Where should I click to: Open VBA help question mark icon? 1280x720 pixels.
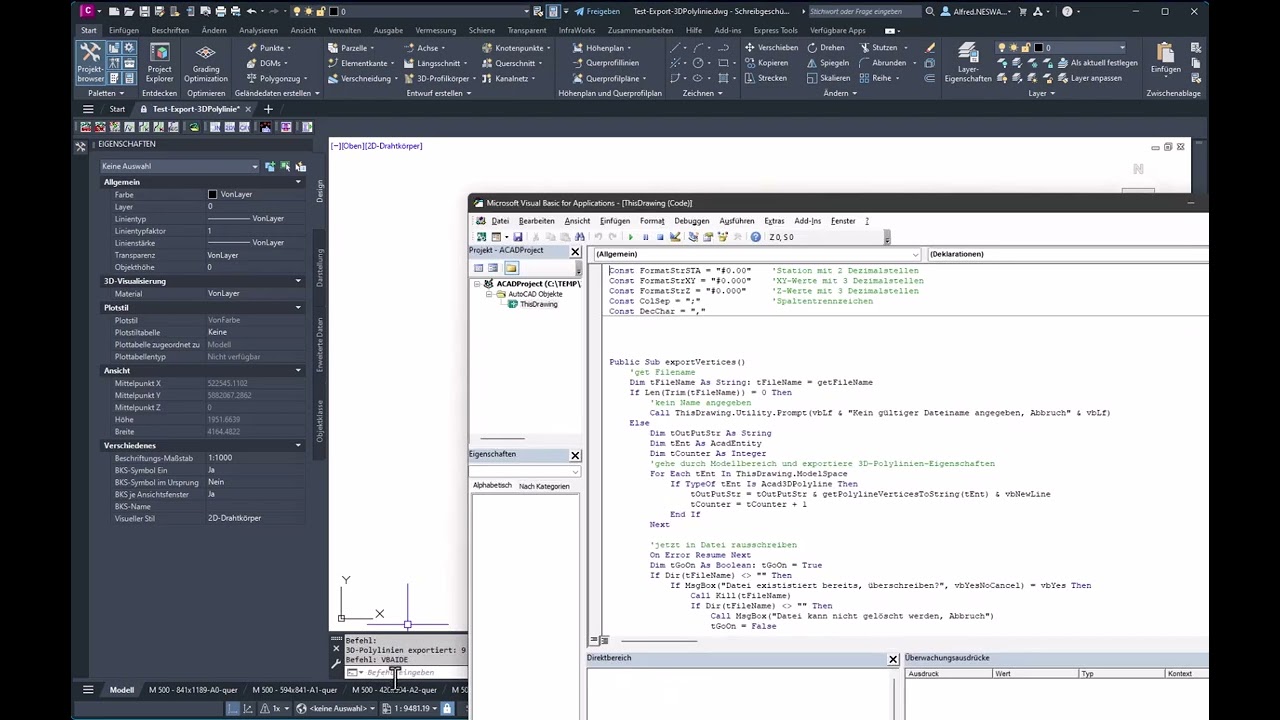click(756, 237)
